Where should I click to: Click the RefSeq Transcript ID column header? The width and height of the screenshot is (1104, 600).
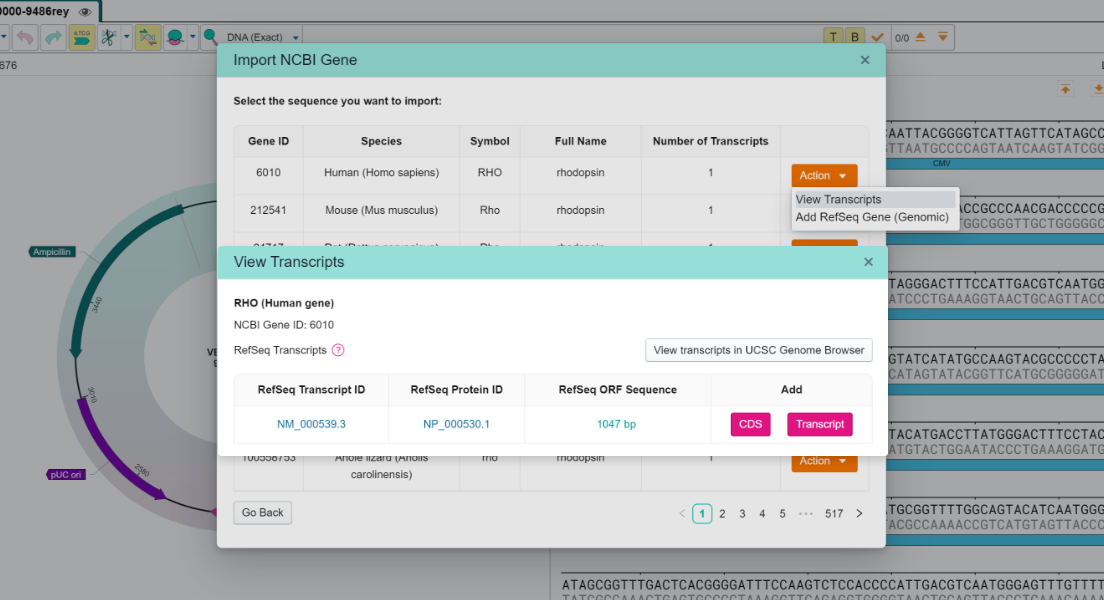coord(311,389)
